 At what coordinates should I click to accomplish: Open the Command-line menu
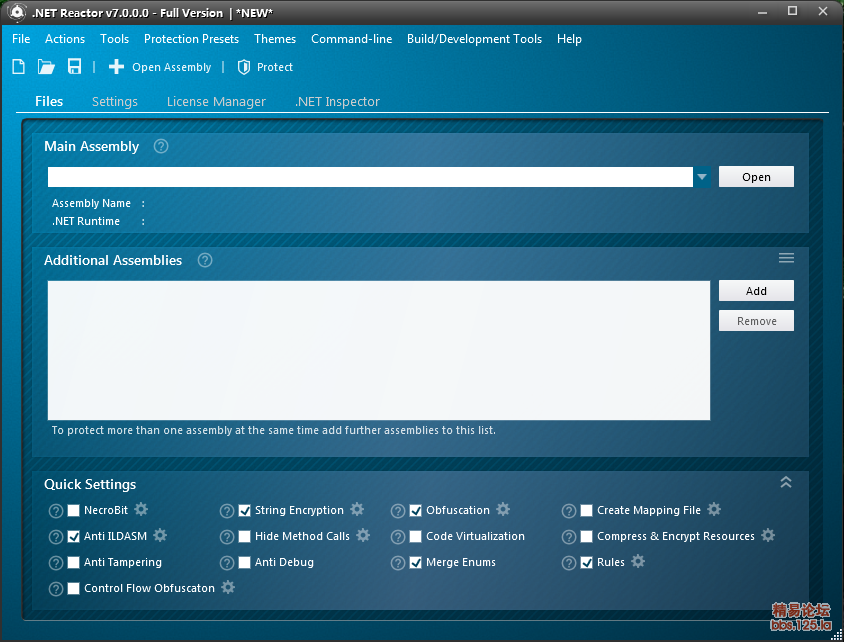[351, 39]
